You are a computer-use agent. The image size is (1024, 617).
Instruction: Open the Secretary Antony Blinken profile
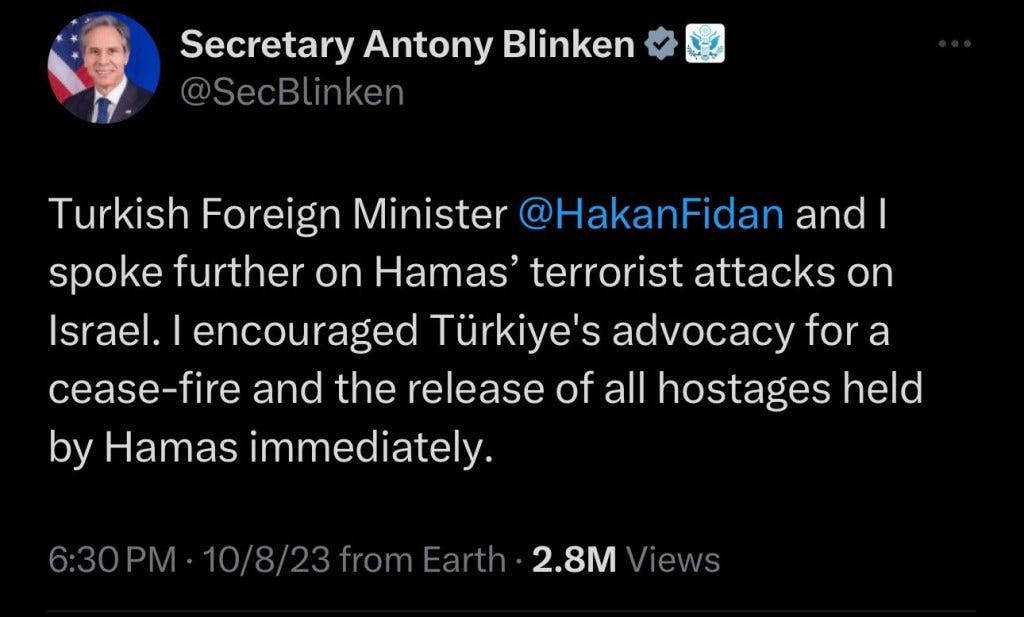point(405,41)
